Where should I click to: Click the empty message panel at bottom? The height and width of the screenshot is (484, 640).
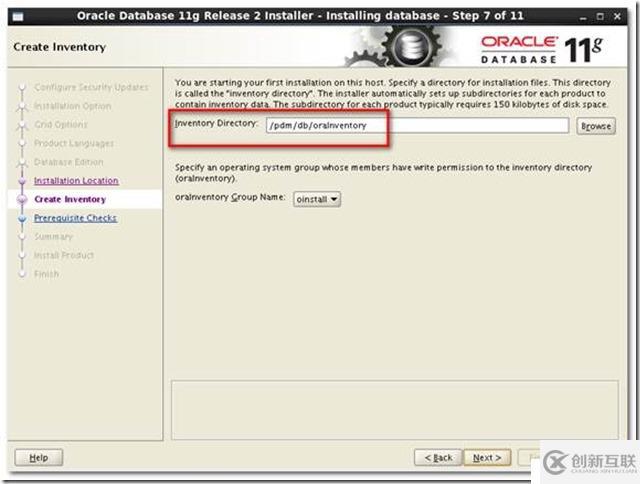coord(395,410)
